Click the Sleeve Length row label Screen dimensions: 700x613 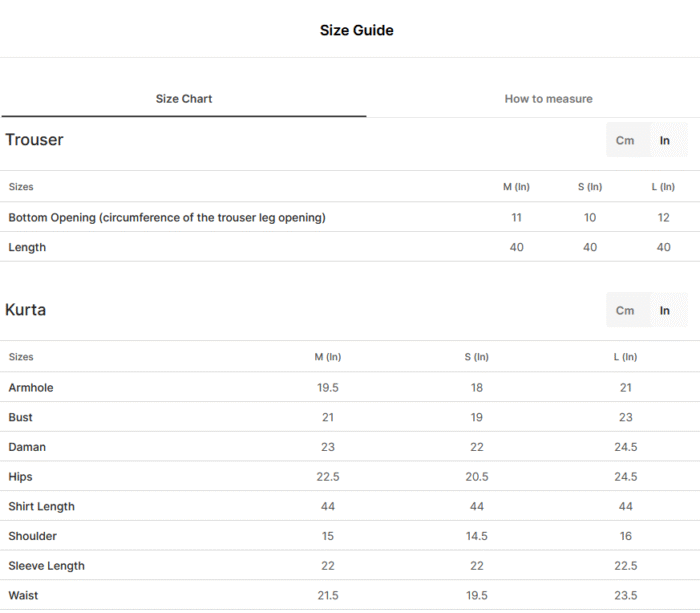pos(46,566)
